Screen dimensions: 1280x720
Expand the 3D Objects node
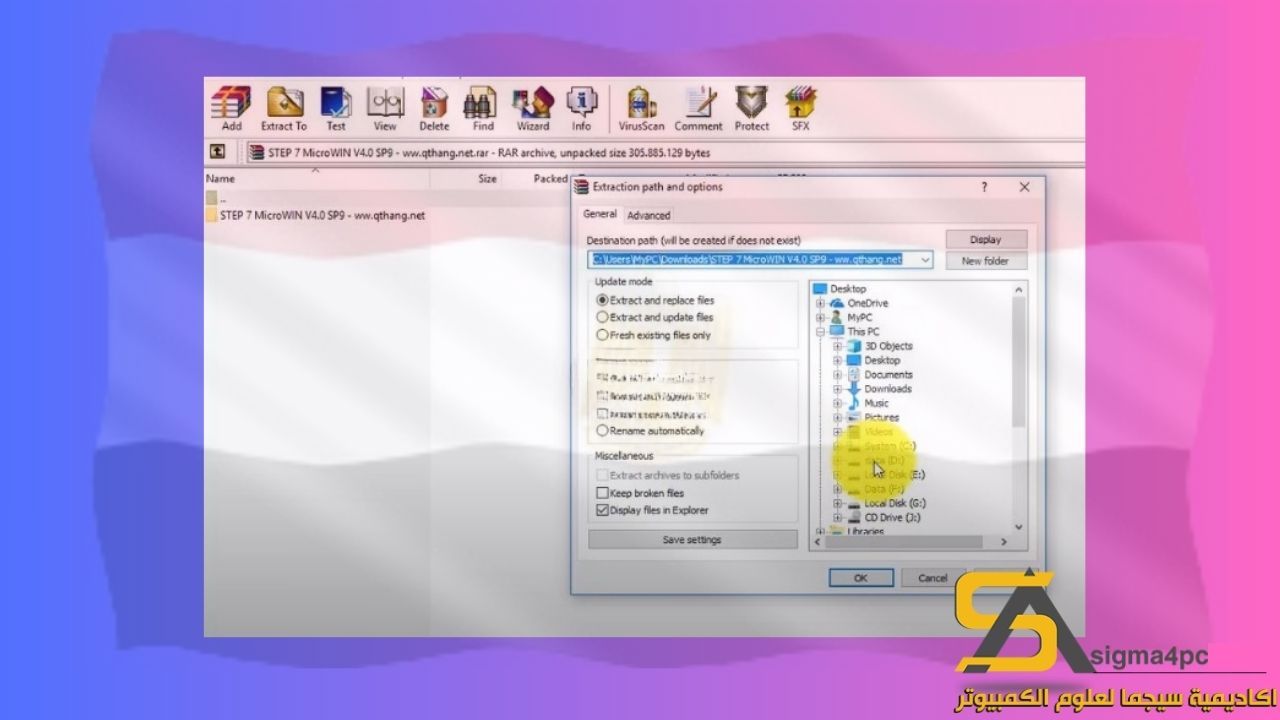[838, 346]
